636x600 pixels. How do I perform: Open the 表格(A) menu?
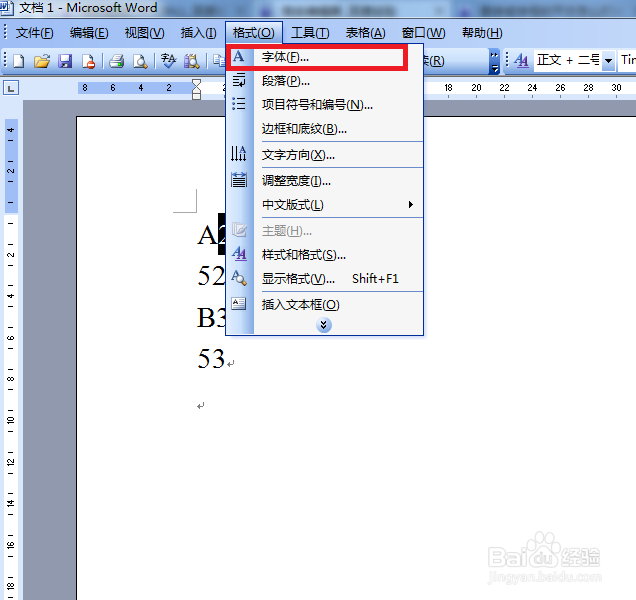[x=365, y=33]
